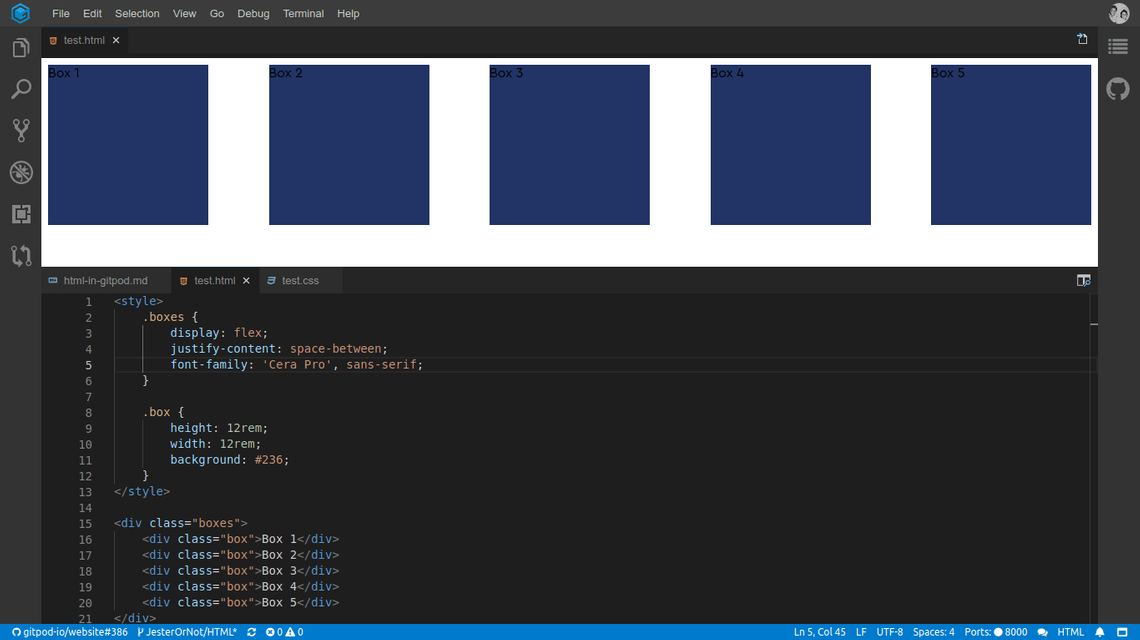Click Box 3 in the preview
Viewport: 1140px width, 640px height.
coord(569,145)
